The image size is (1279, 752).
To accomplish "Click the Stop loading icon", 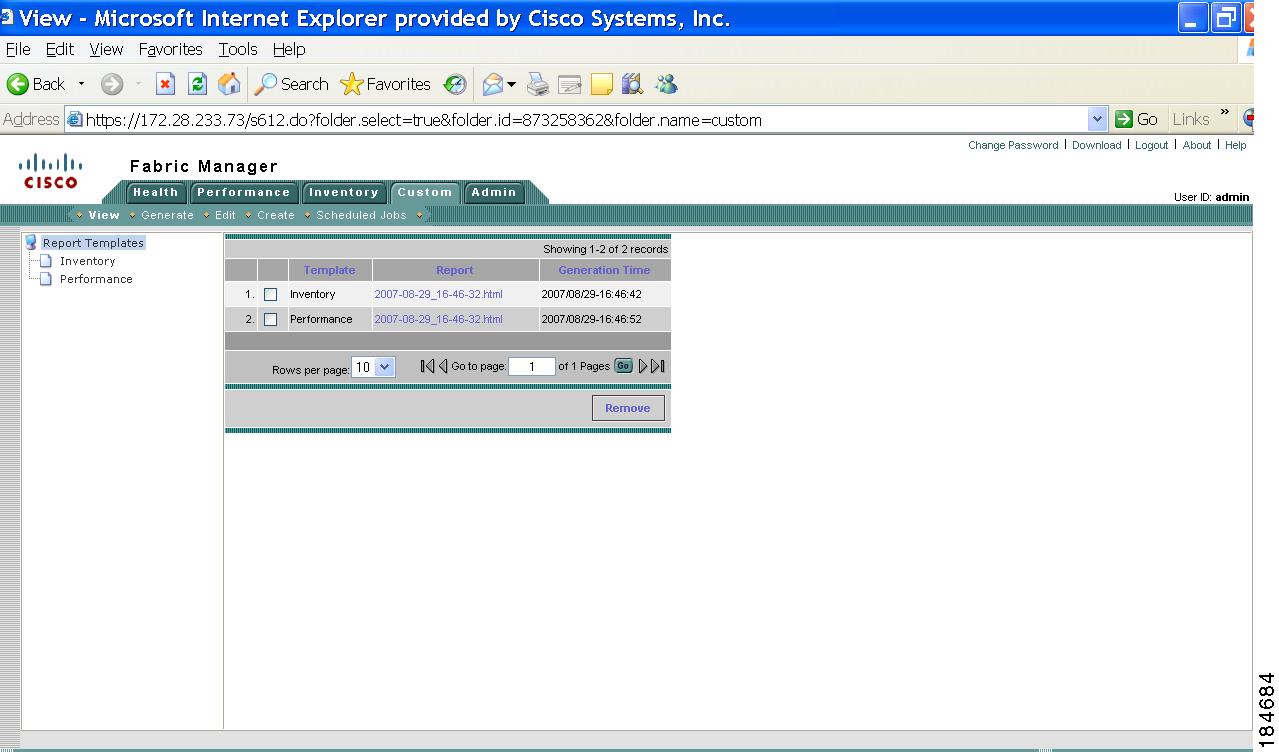I will point(166,85).
